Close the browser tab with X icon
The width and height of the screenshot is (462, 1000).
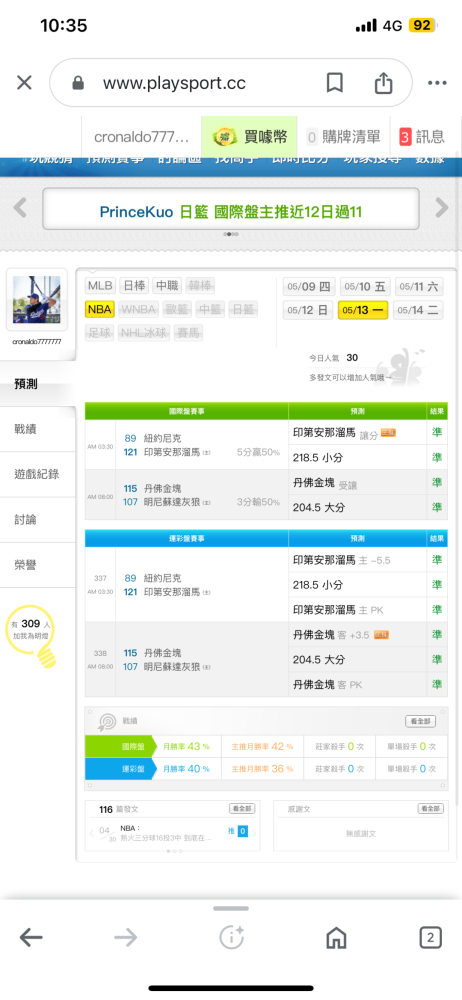[24, 83]
